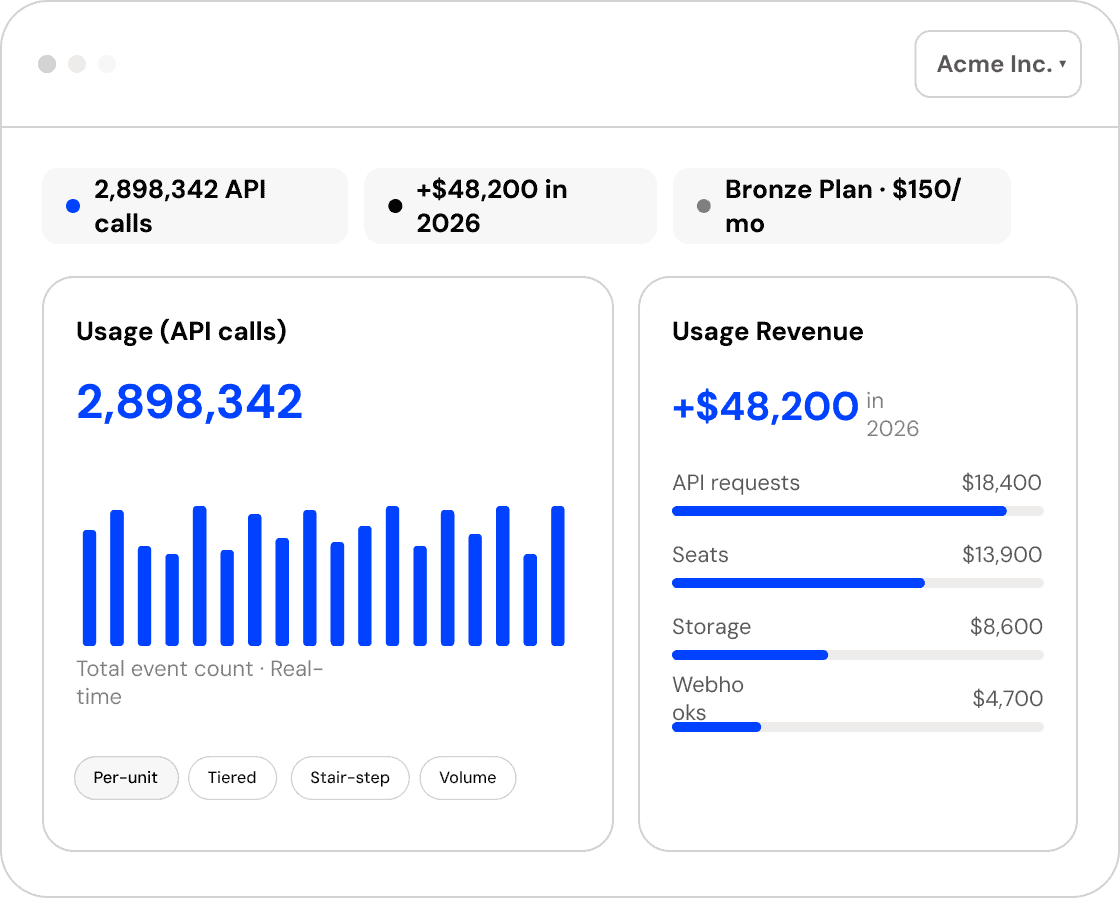Click the $8,600 Storage amount

click(x=1006, y=627)
